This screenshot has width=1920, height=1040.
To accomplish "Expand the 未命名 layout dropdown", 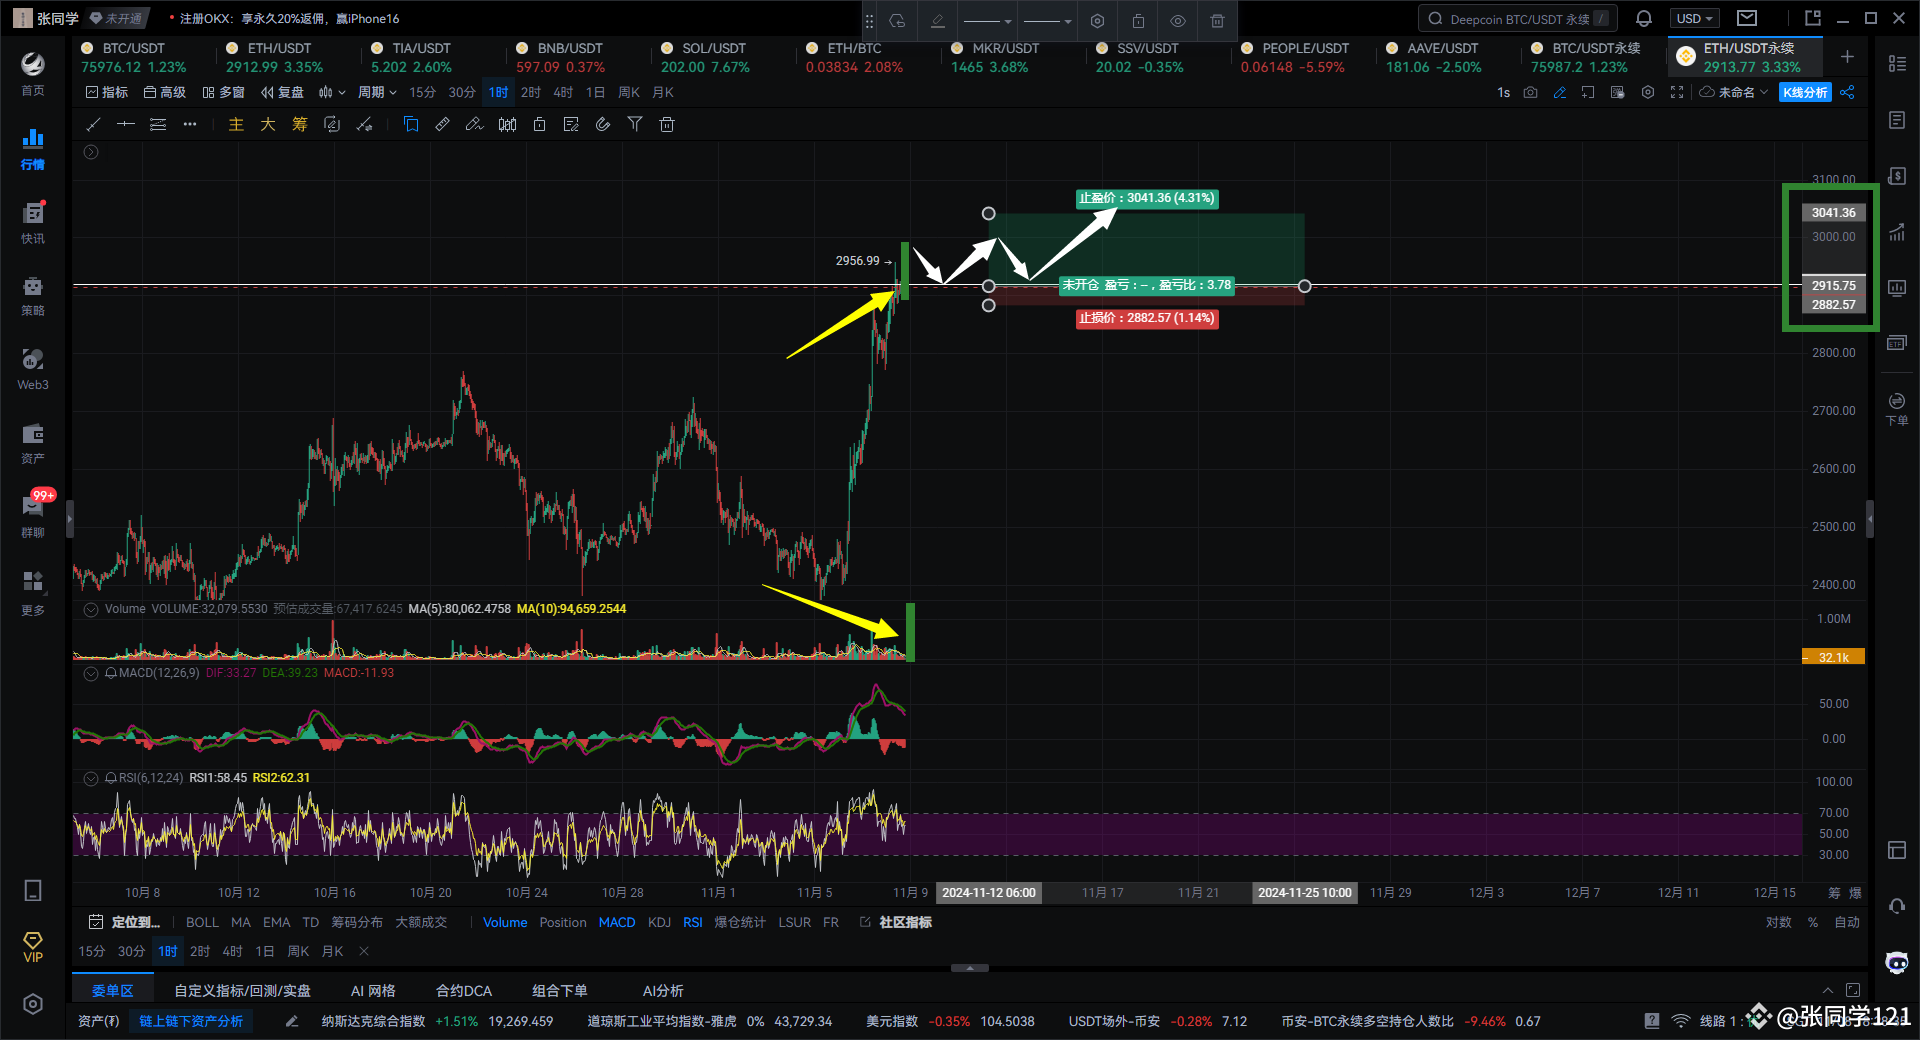I will (1733, 92).
